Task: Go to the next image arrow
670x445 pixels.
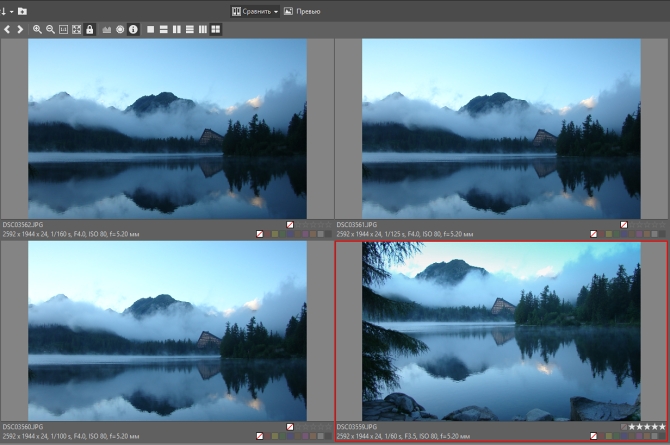Action: click(21, 30)
